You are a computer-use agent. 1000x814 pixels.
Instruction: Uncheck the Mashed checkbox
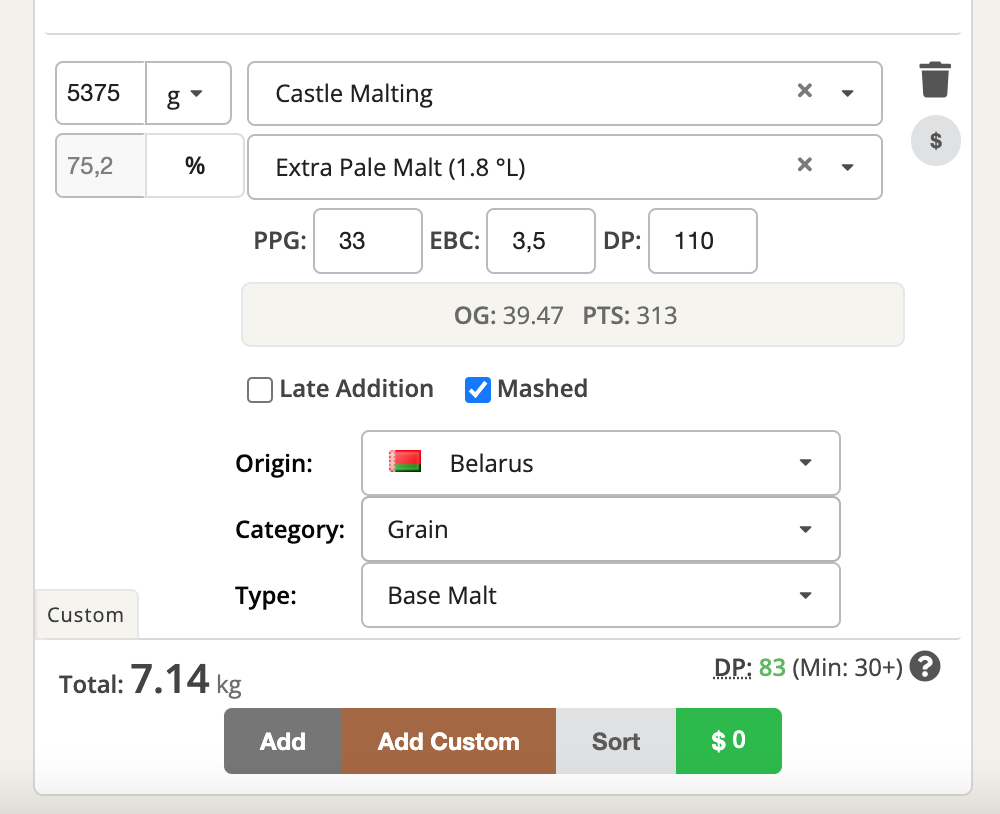(478, 390)
